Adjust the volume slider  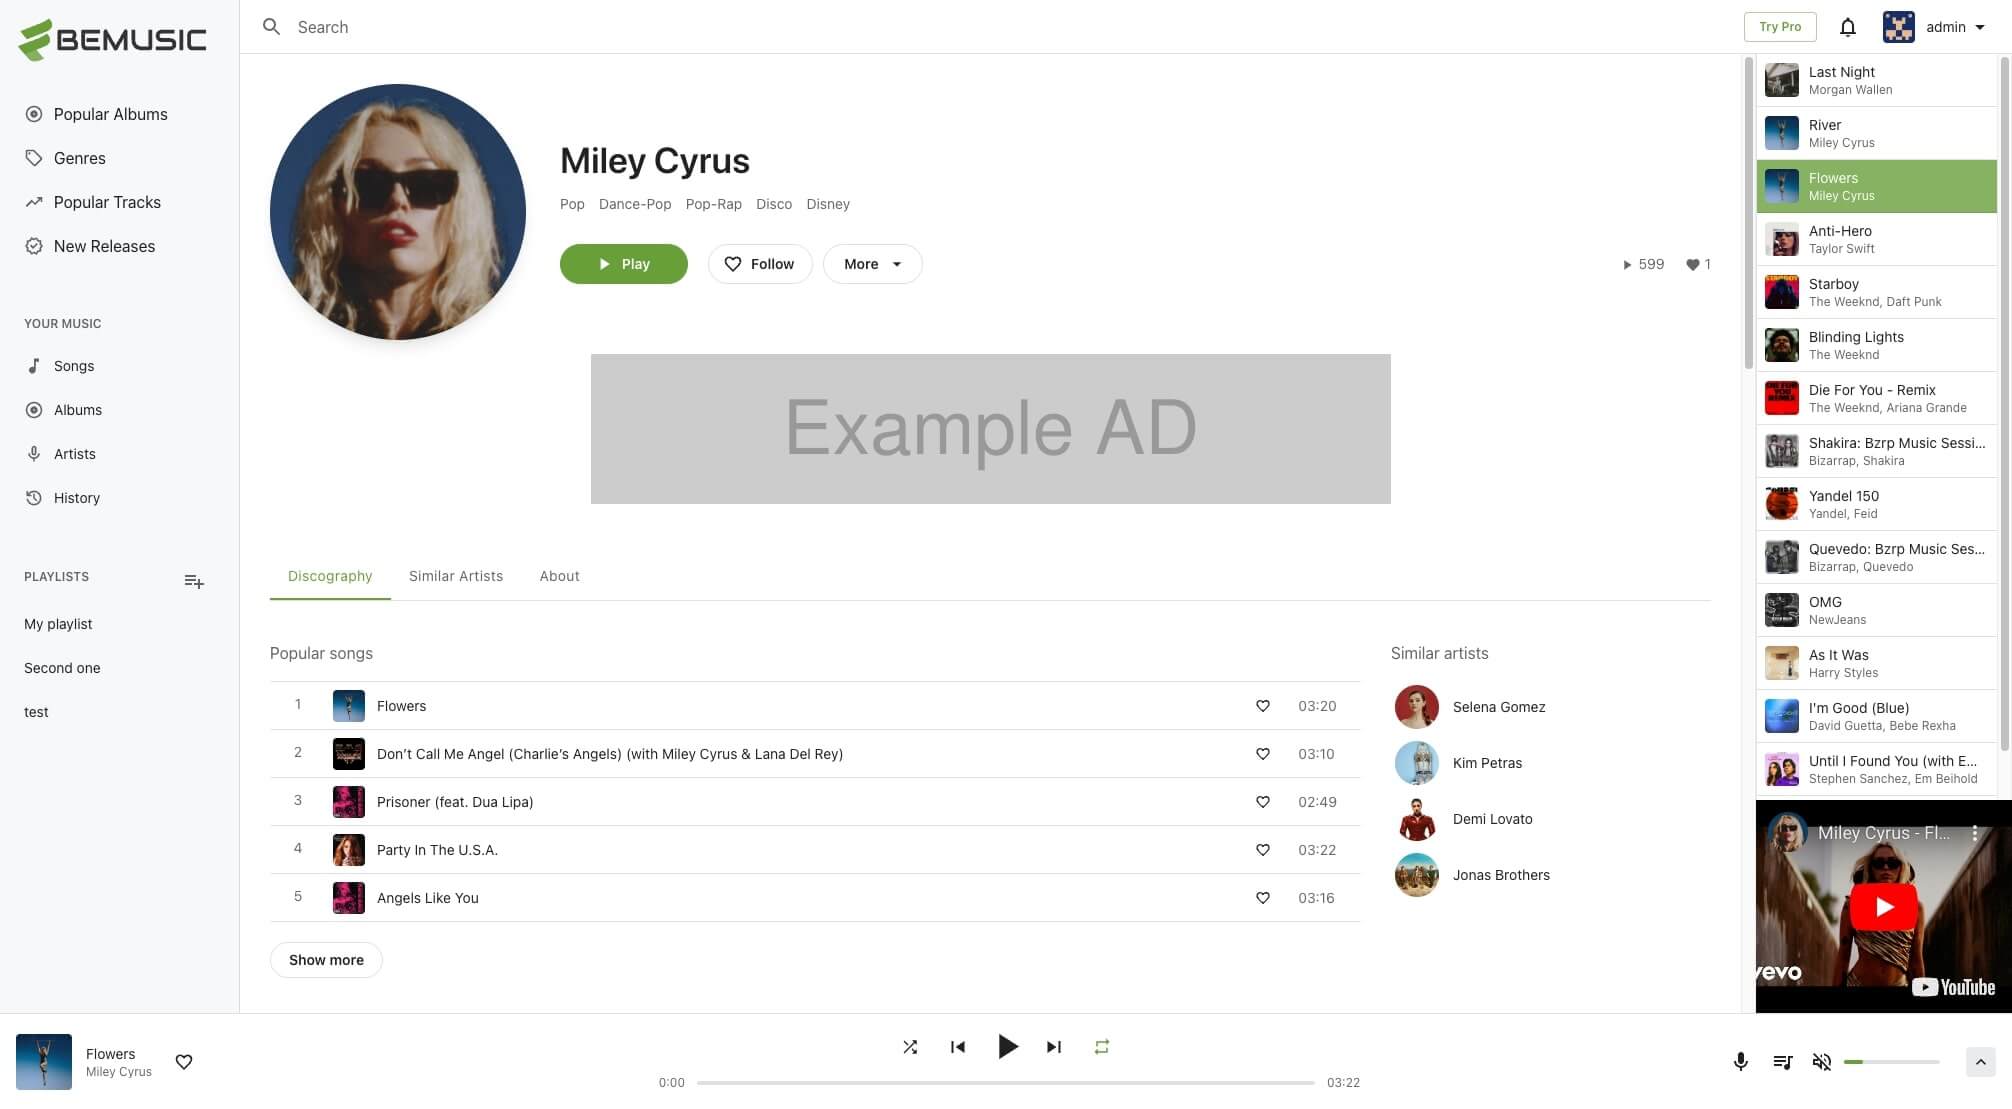pyautogui.click(x=1891, y=1062)
